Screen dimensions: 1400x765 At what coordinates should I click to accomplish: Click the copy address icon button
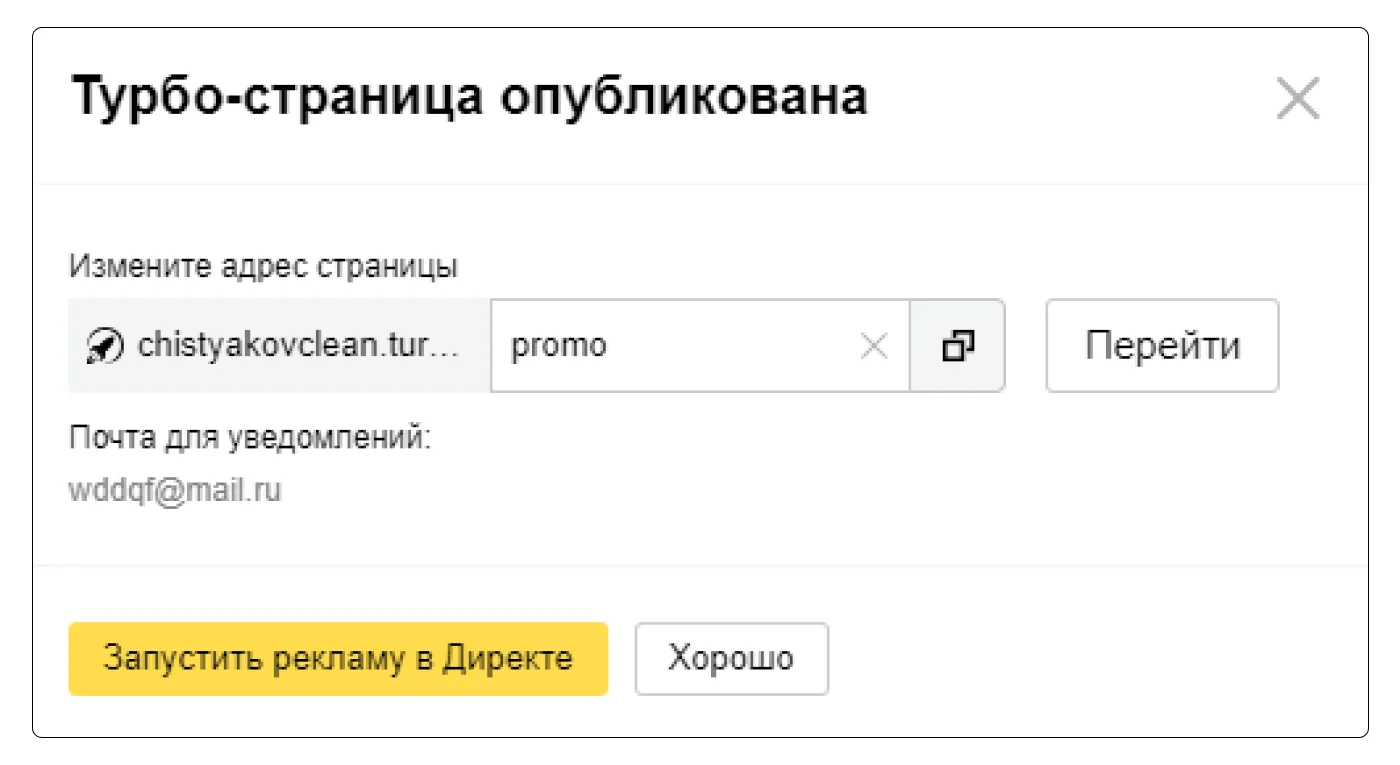coord(957,346)
